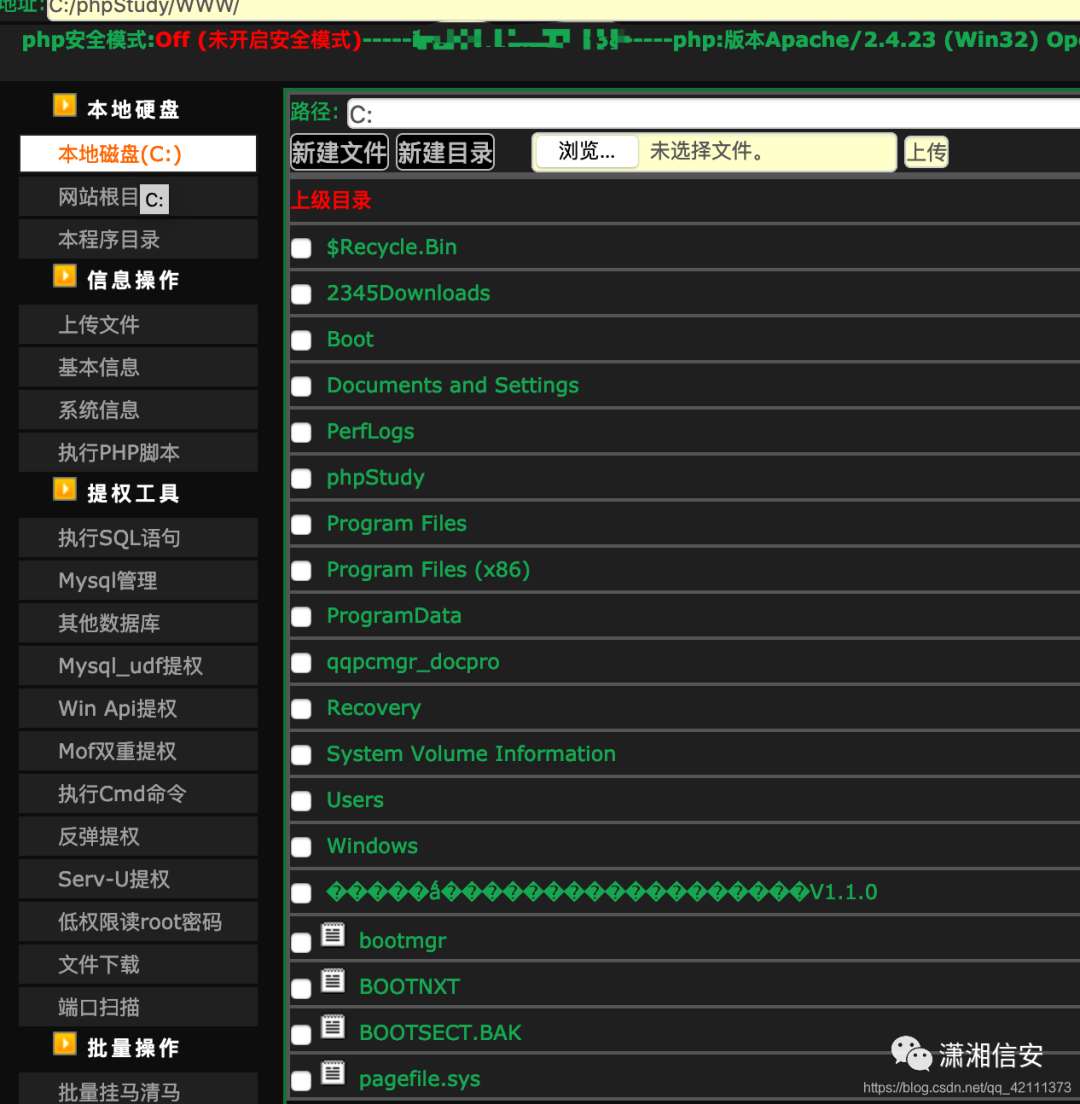Image resolution: width=1080 pixels, height=1104 pixels.
Task: Open the Recovery folder link
Action: tap(373, 708)
